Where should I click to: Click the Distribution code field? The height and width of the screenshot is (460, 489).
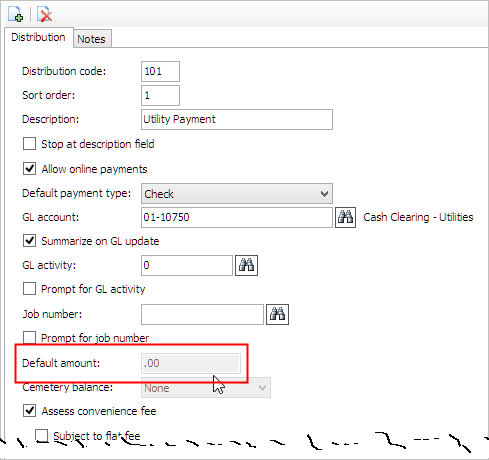[x=160, y=71]
